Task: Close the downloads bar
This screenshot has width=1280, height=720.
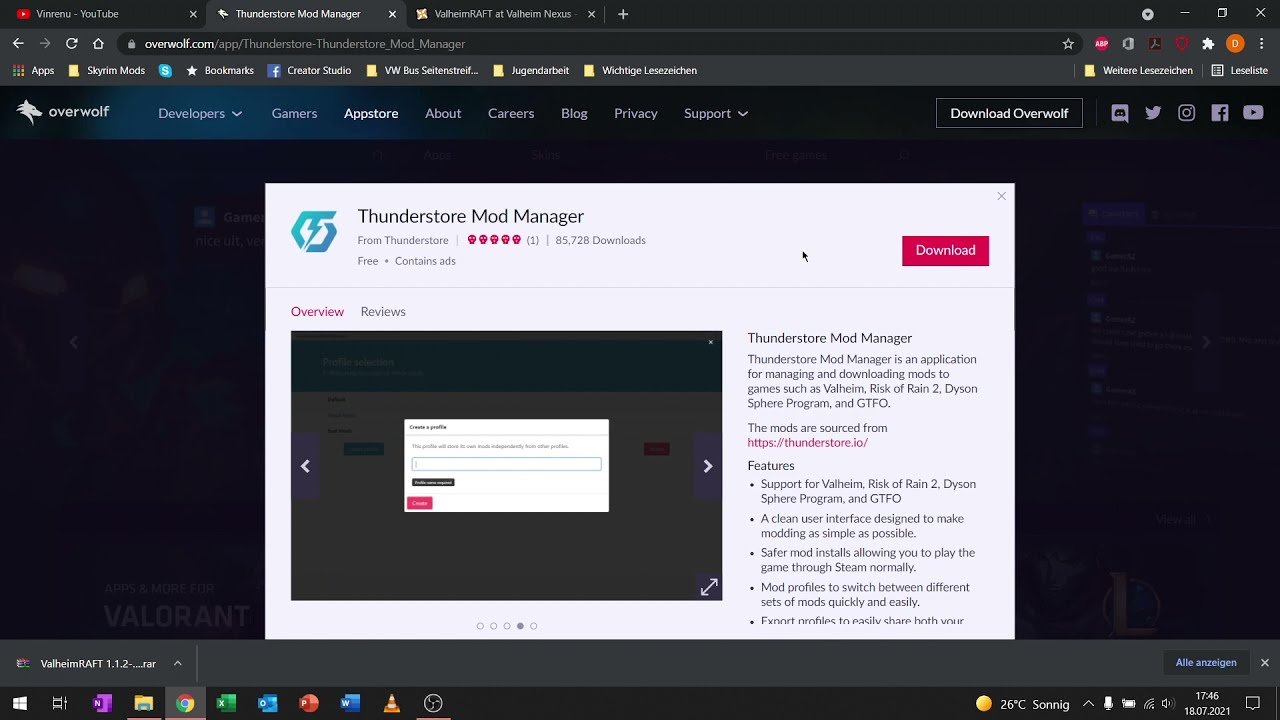Action: pyautogui.click(x=1264, y=663)
